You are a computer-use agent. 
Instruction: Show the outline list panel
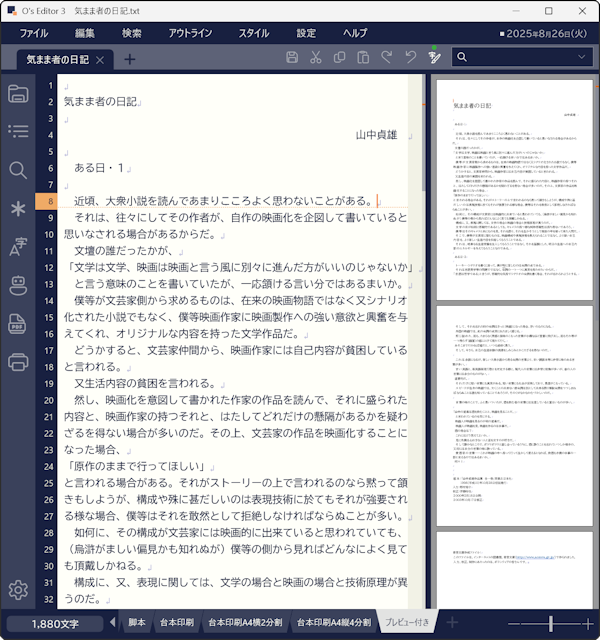click(18, 131)
